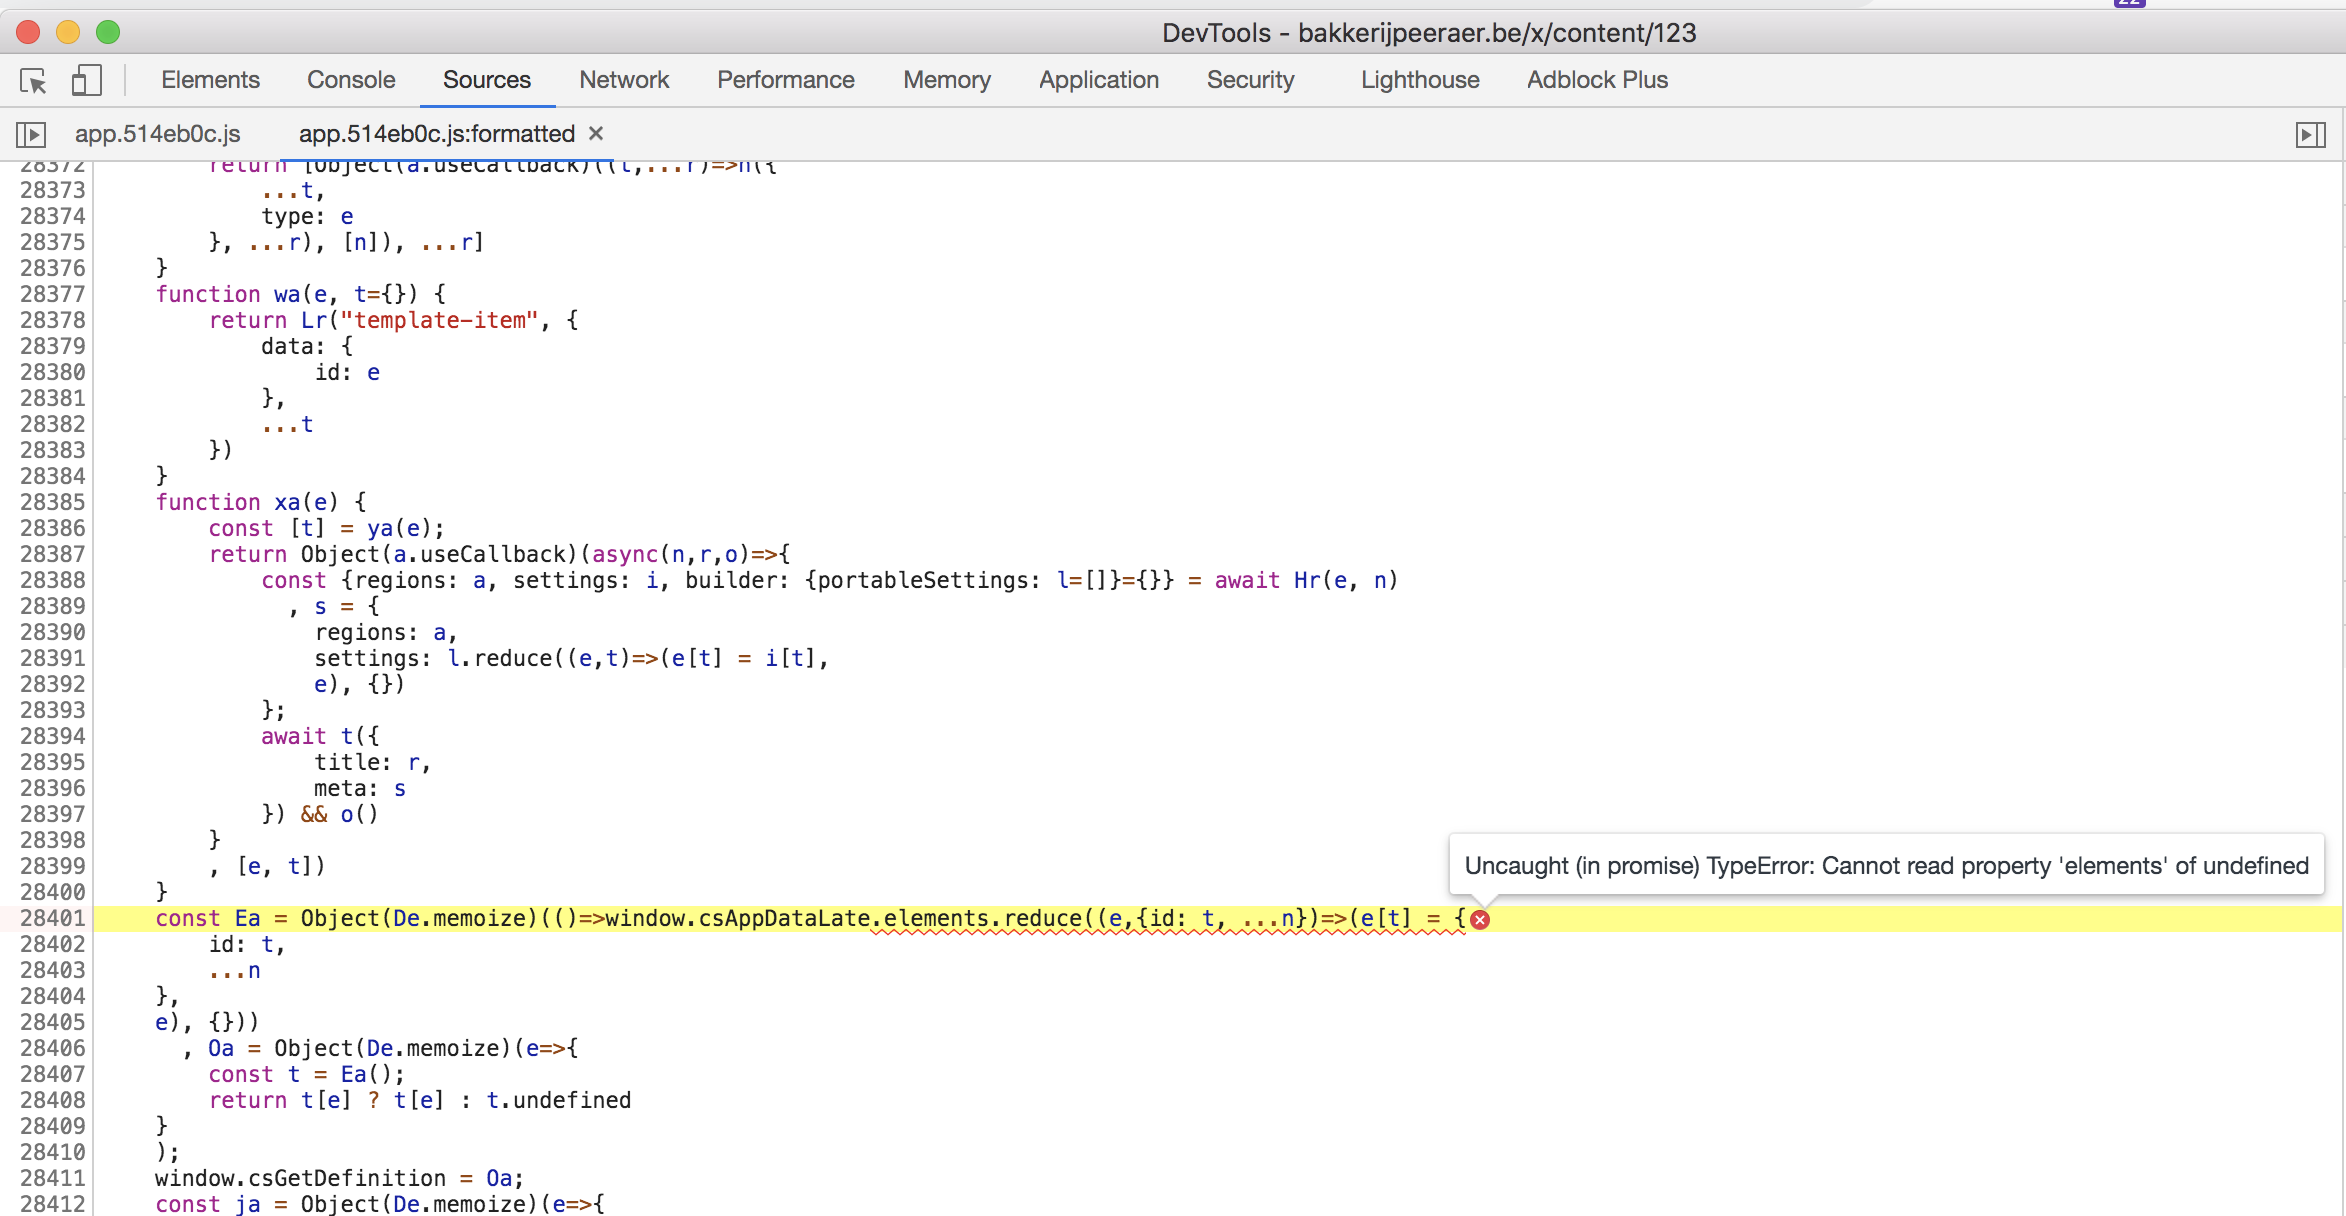2346x1216 pixels.
Task: Toggle the device toolbar icon
Action: coord(86,81)
